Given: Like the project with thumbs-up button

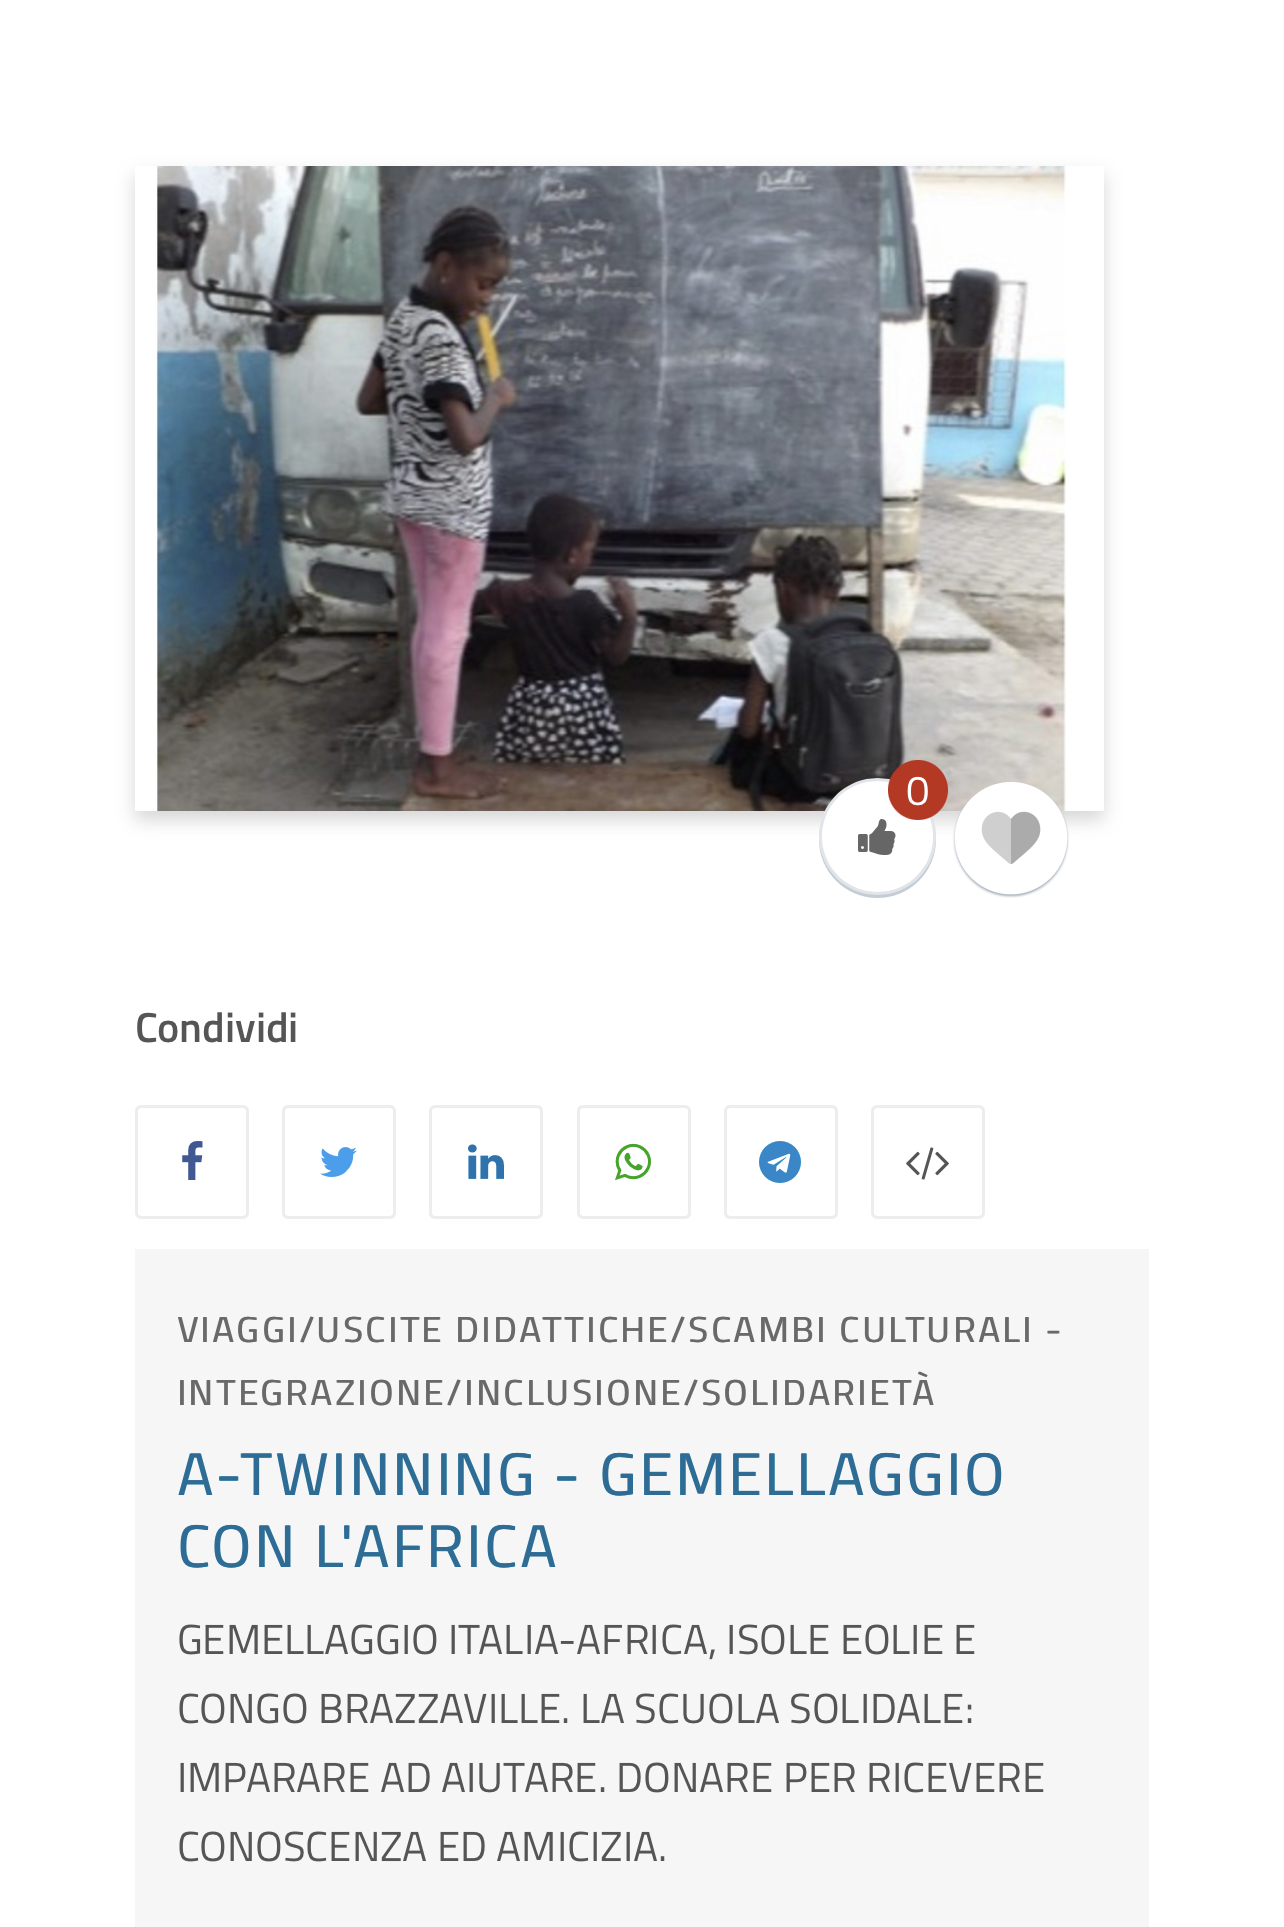Looking at the screenshot, I should [877, 838].
